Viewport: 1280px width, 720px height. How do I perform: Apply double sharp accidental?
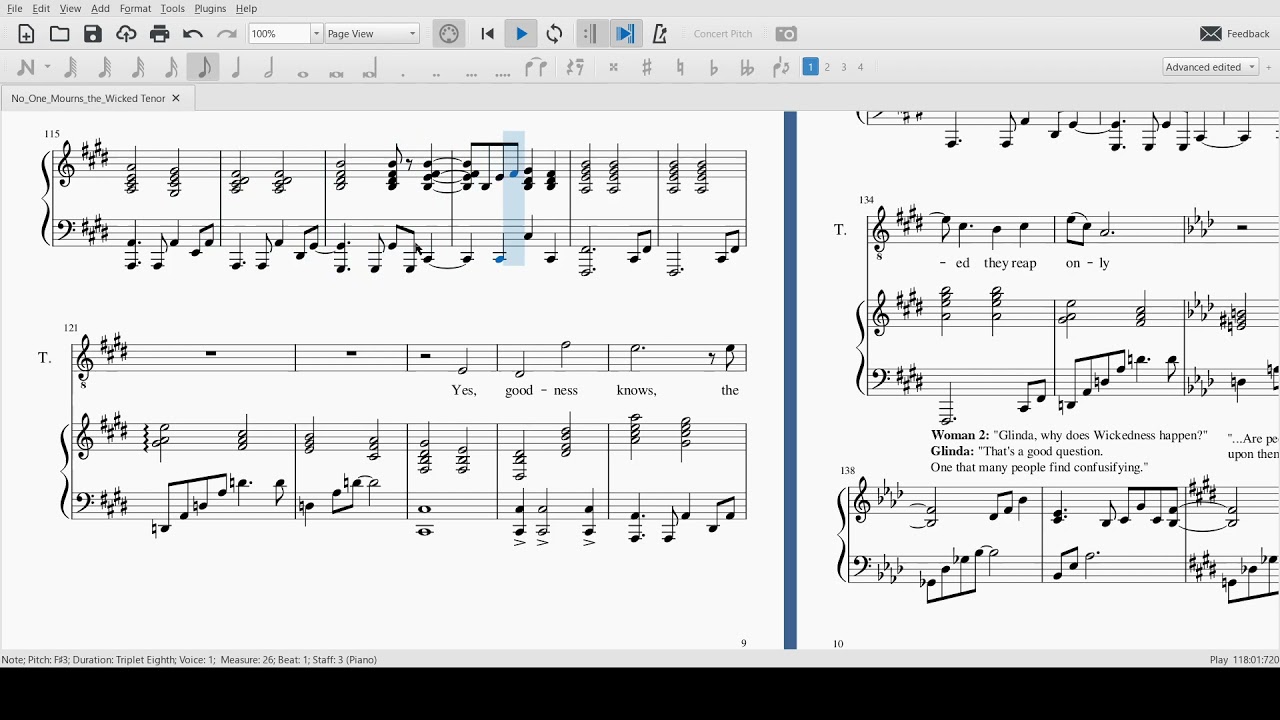(614, 67)
